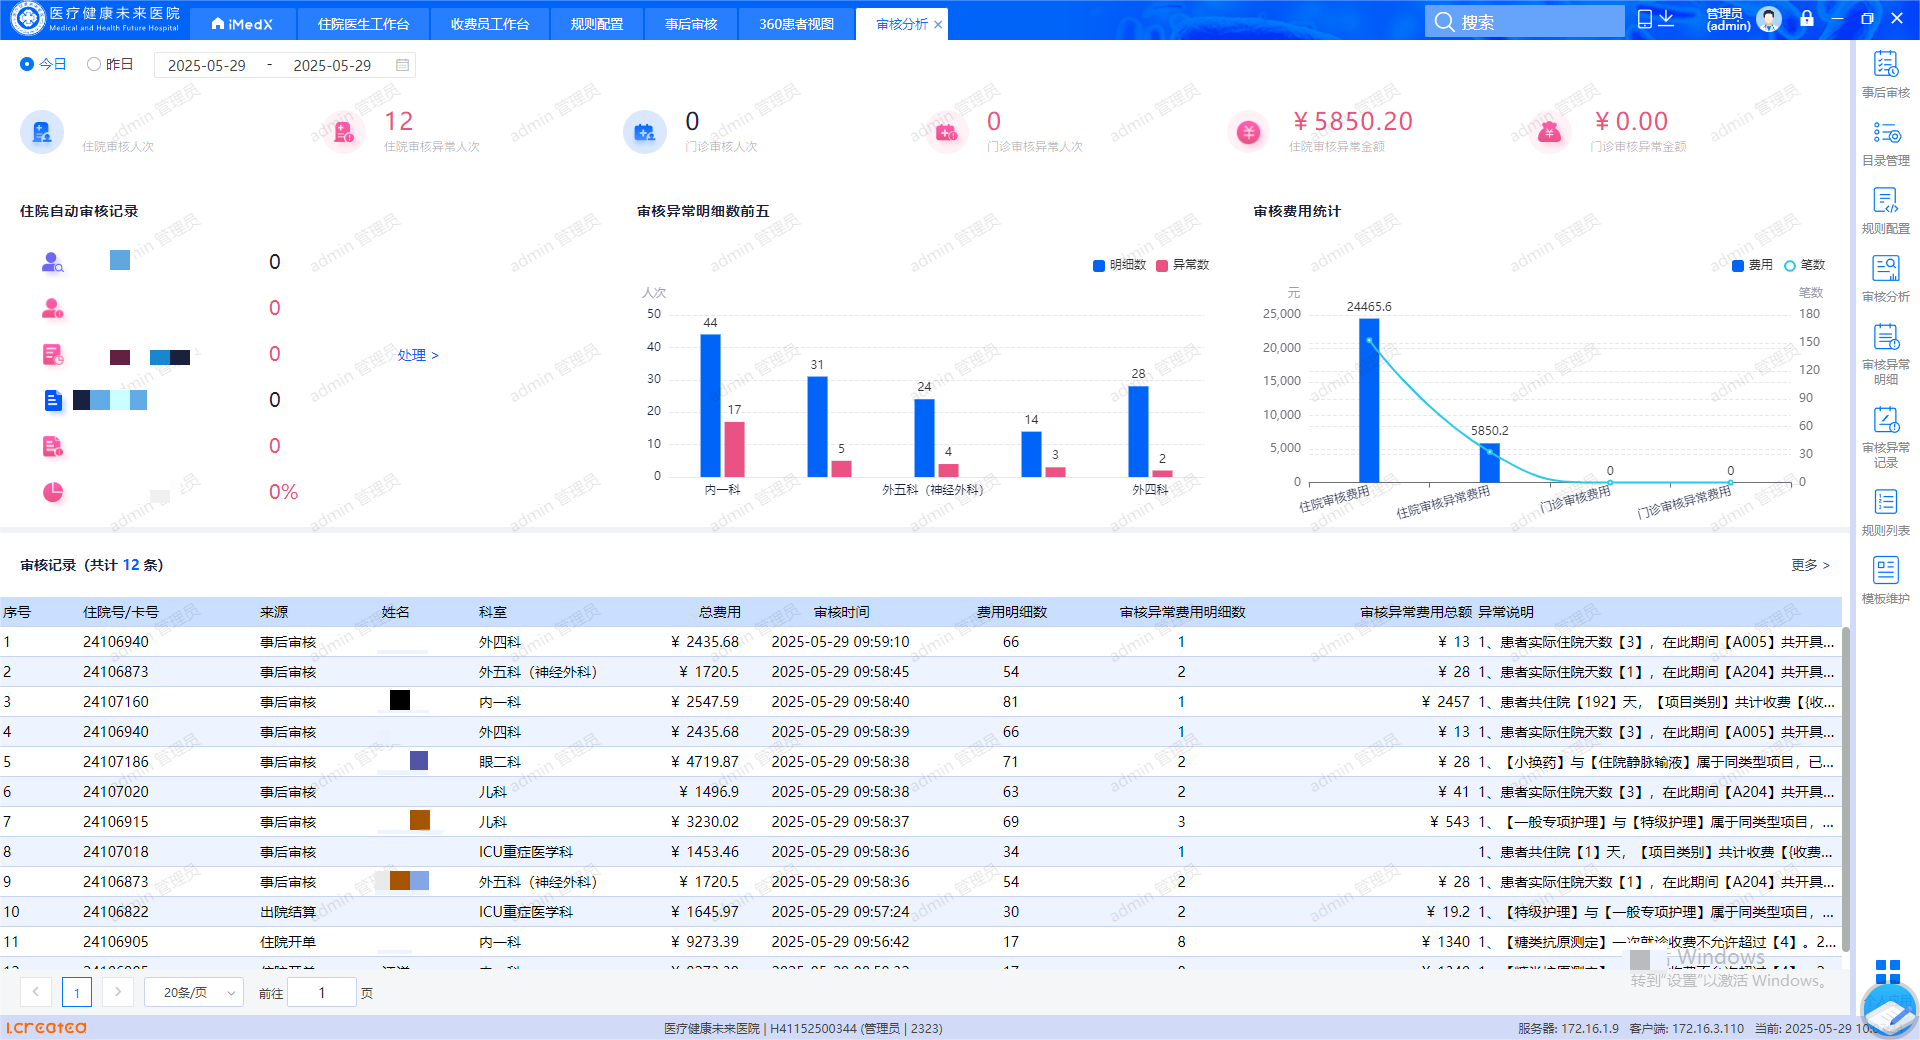
Task: Click the 审核时间 column header
Action: point(841,612)
